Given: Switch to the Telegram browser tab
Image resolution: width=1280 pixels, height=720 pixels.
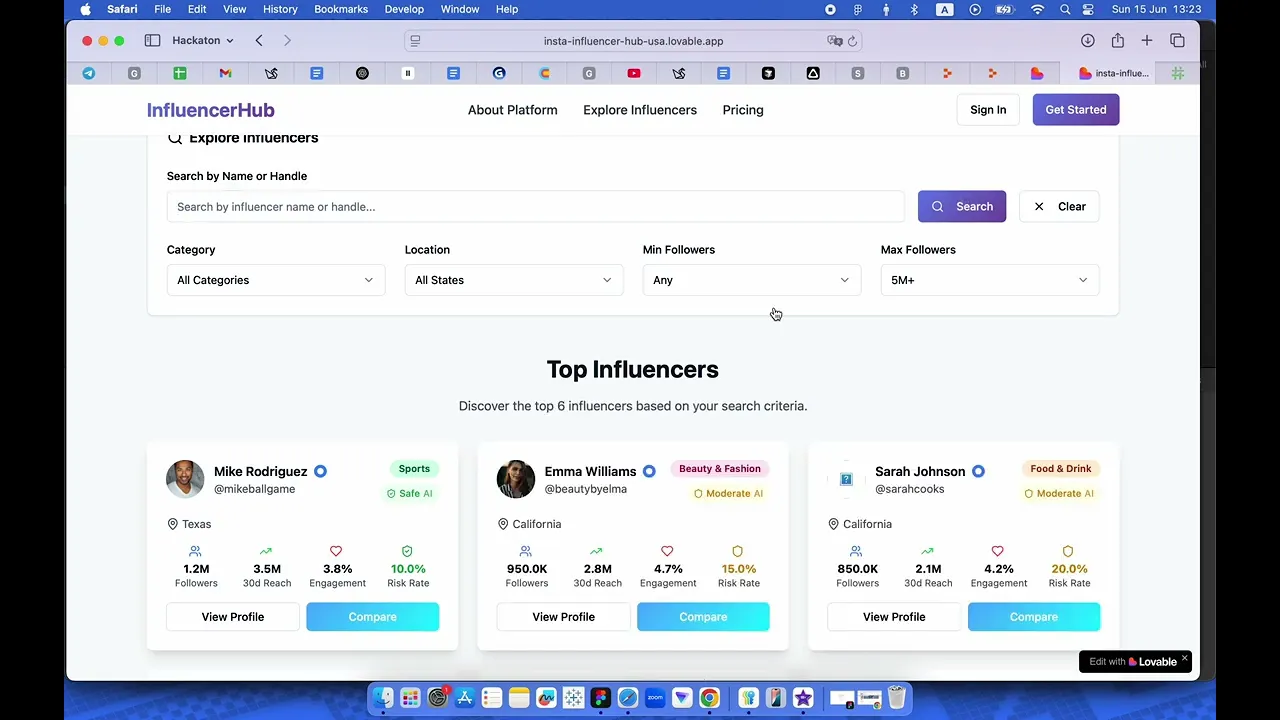Looking at the screenshot, I should (x=89, y=73).
